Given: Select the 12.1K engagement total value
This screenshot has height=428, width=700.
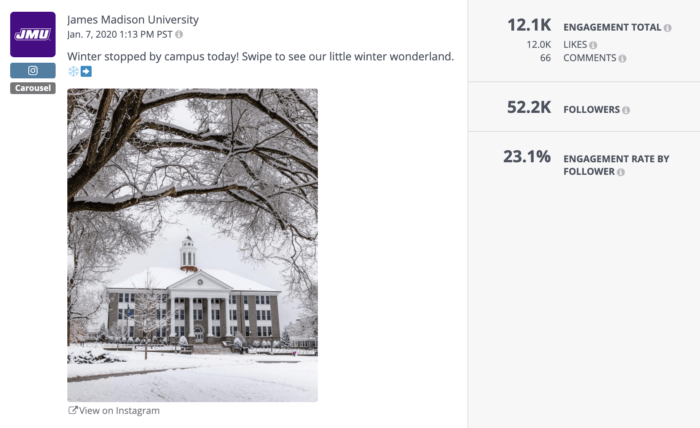Looking at the screenshot, I should click(x=529, y=25).
